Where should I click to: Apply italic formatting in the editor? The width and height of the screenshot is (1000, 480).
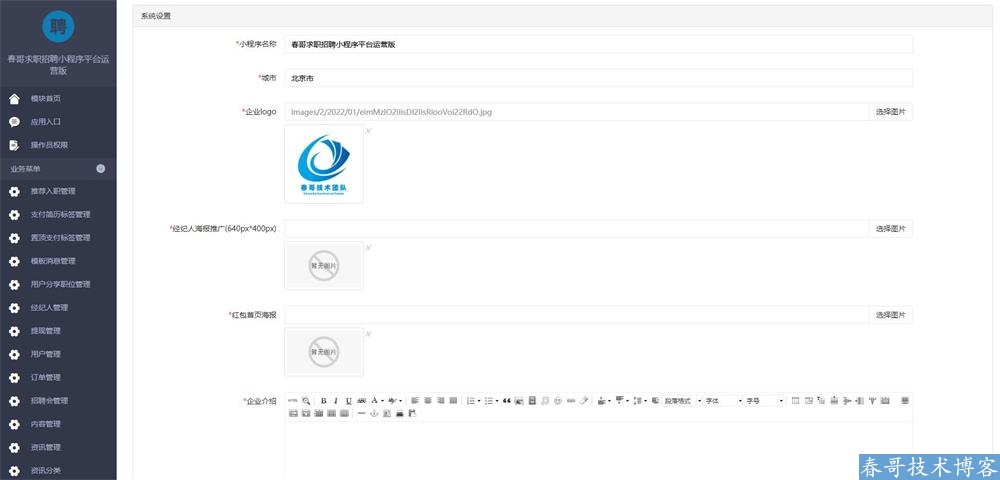coord(335,401)
